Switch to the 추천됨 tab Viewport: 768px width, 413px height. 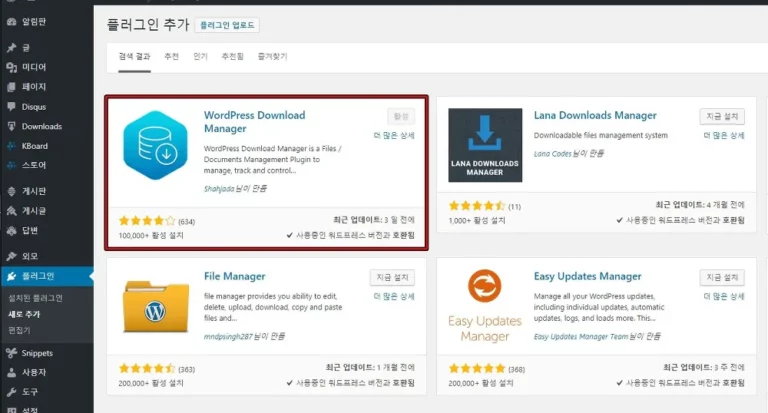(x=233, y=57)
